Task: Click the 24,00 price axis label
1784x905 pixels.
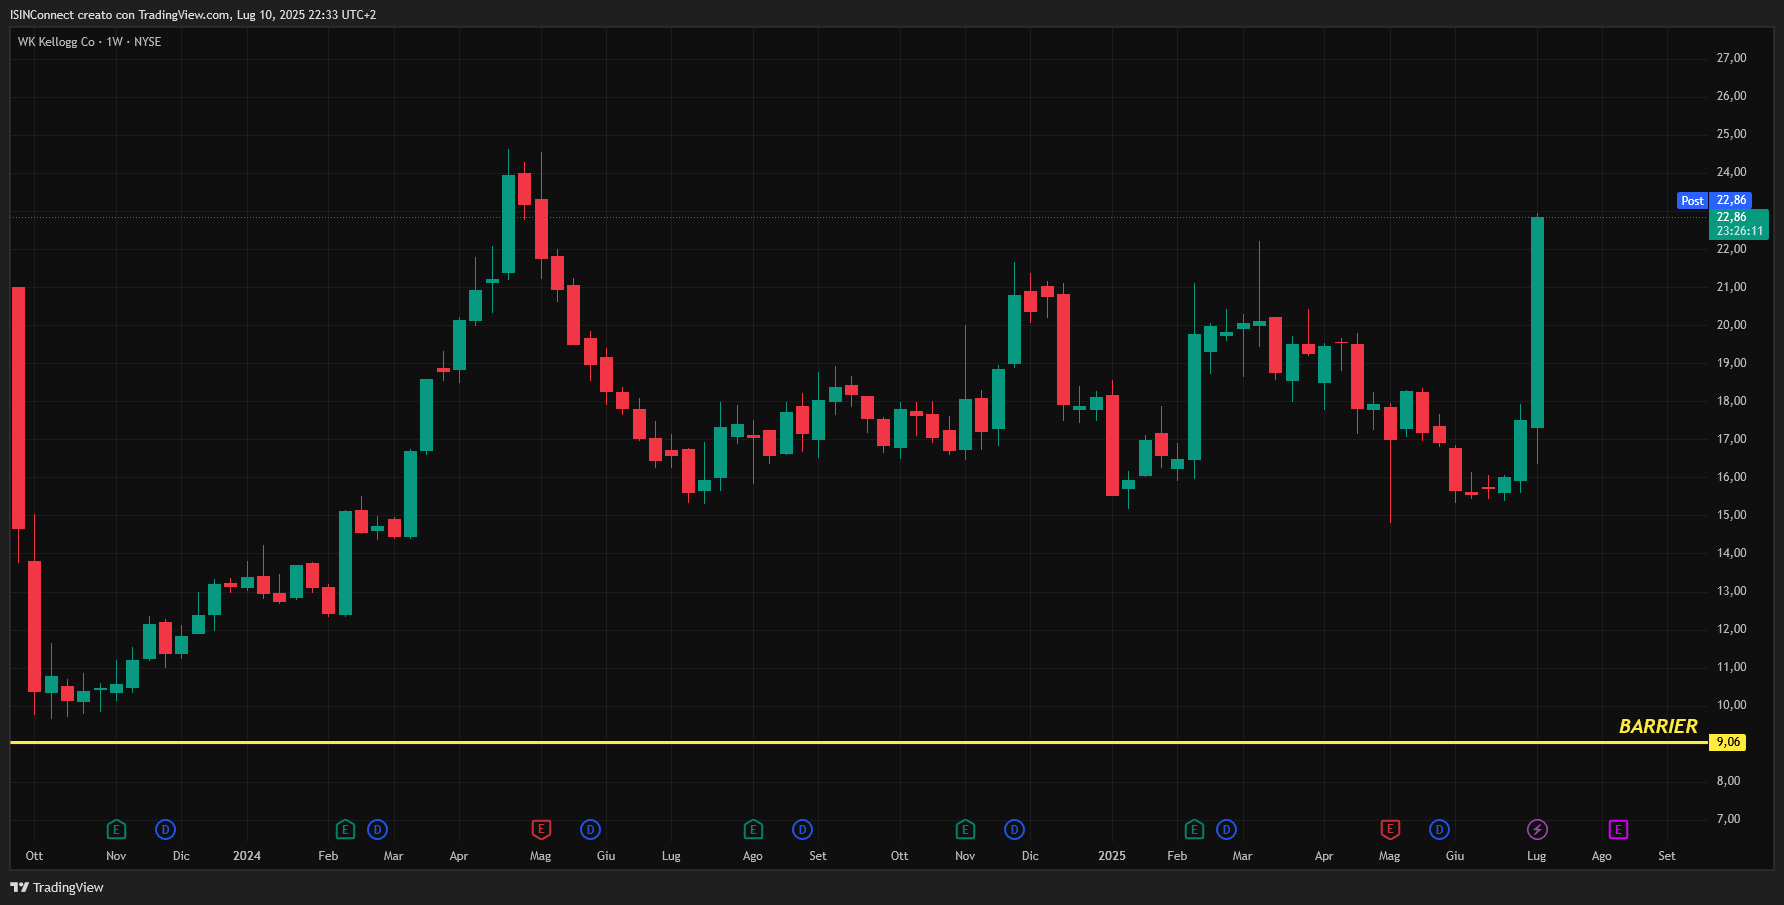Action: (1731, 172)
